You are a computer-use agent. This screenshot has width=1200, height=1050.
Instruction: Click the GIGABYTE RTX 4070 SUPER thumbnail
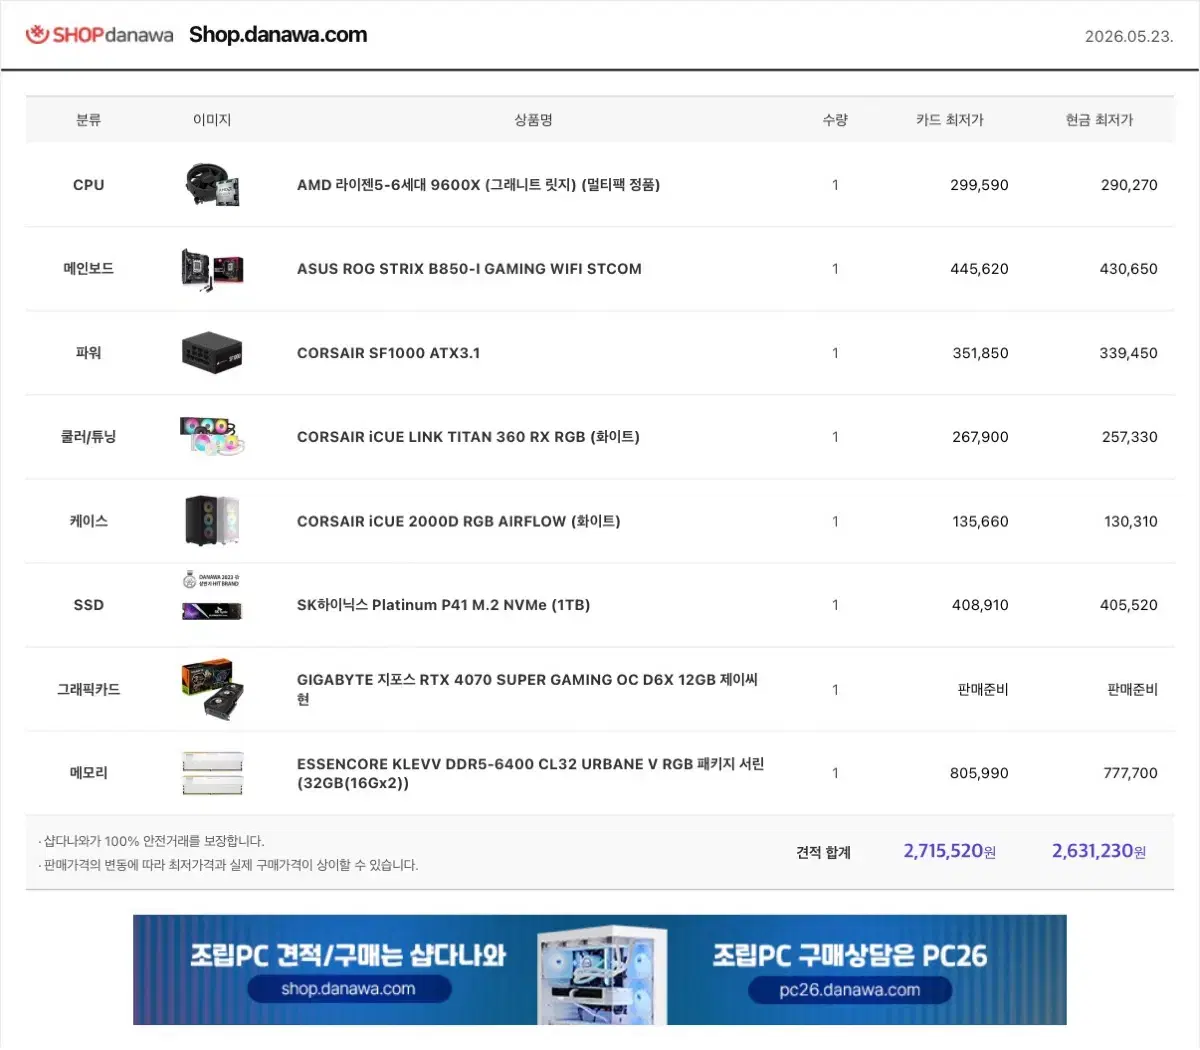click(212, 689)
